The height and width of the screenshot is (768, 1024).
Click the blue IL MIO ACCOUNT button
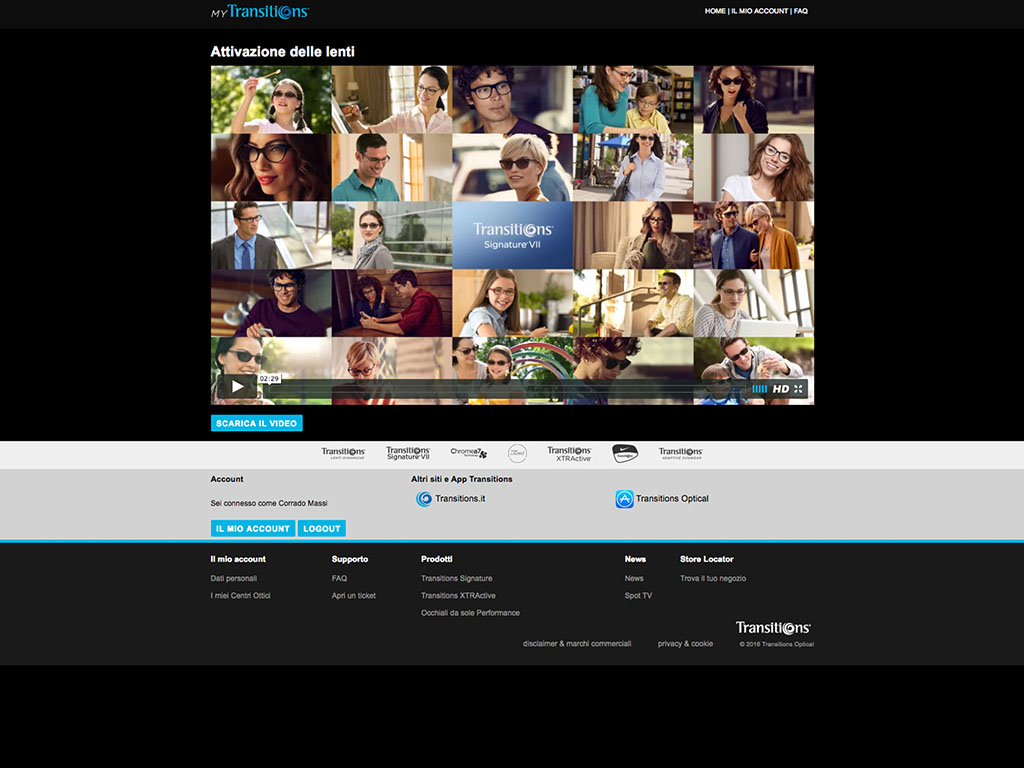(253, 528)
